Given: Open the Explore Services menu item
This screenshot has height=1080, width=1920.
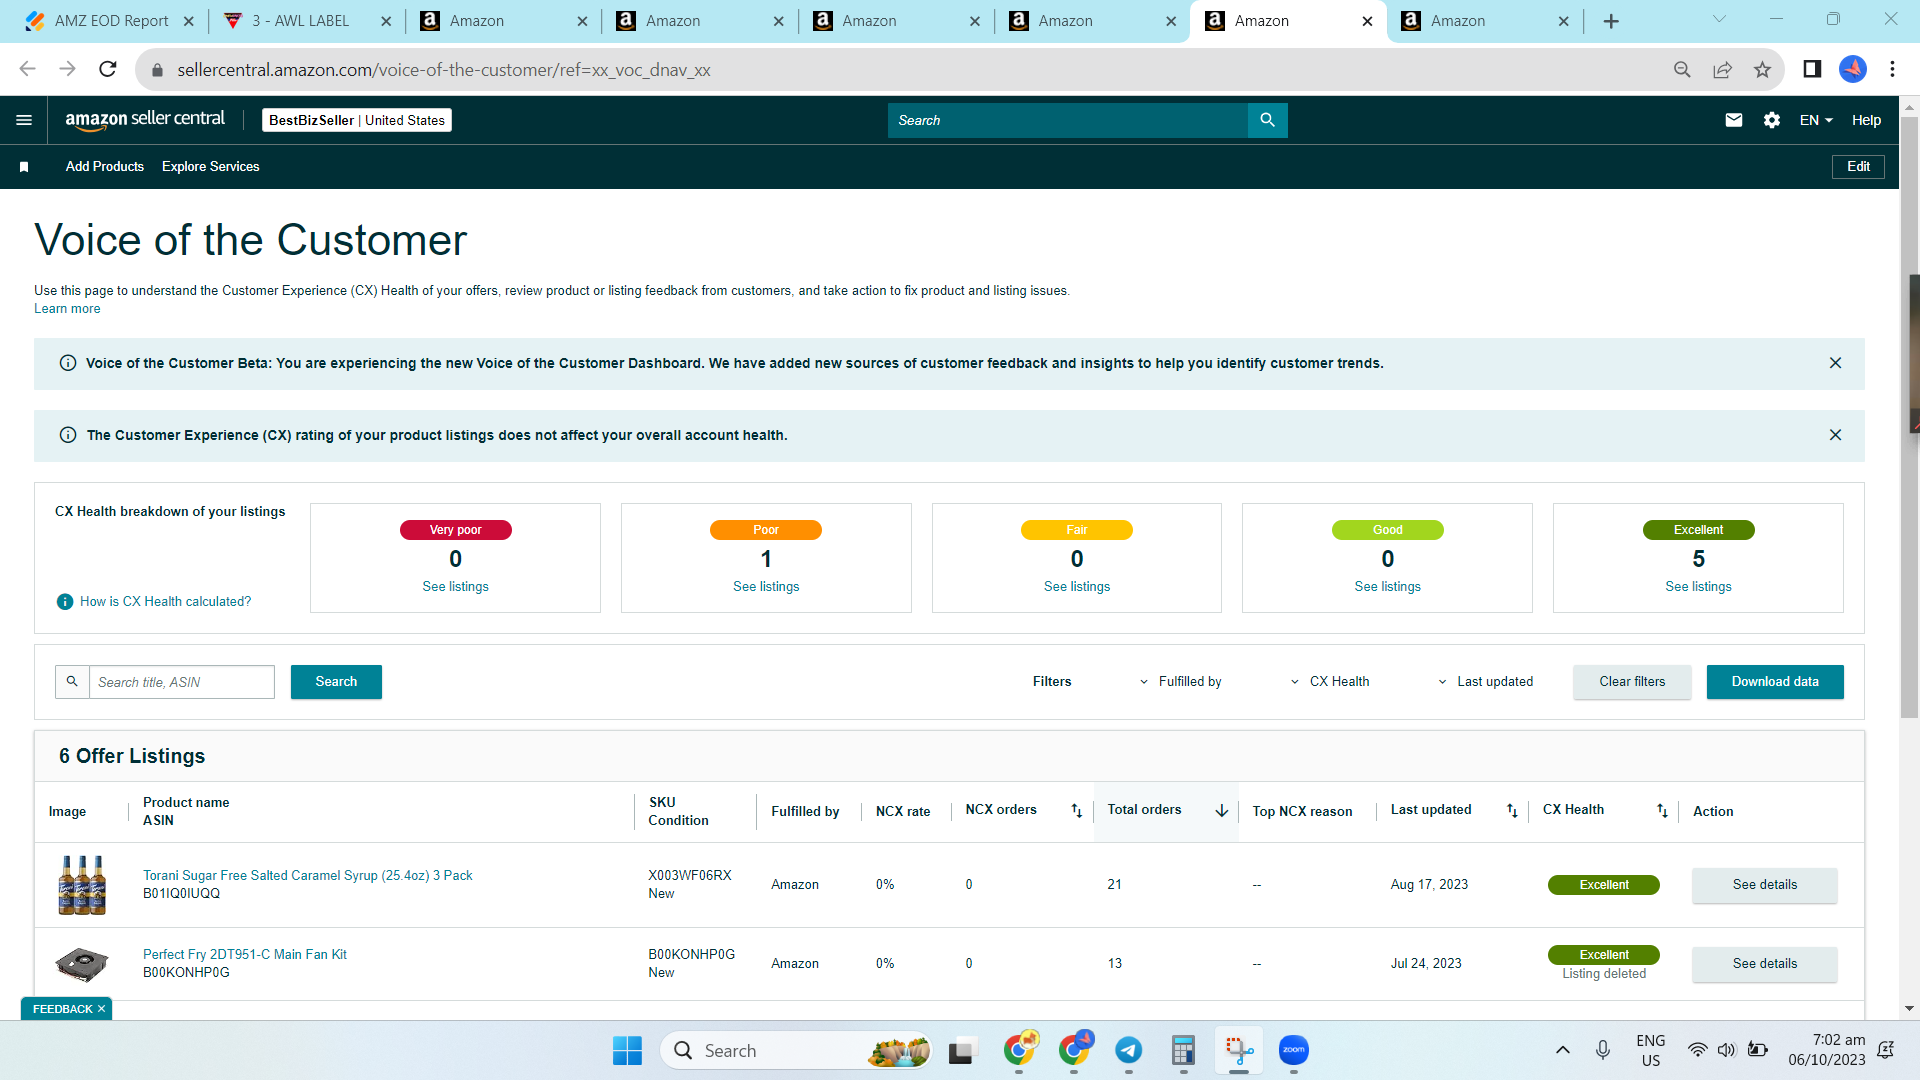Looking at the screenshot, I should point(211,167).
